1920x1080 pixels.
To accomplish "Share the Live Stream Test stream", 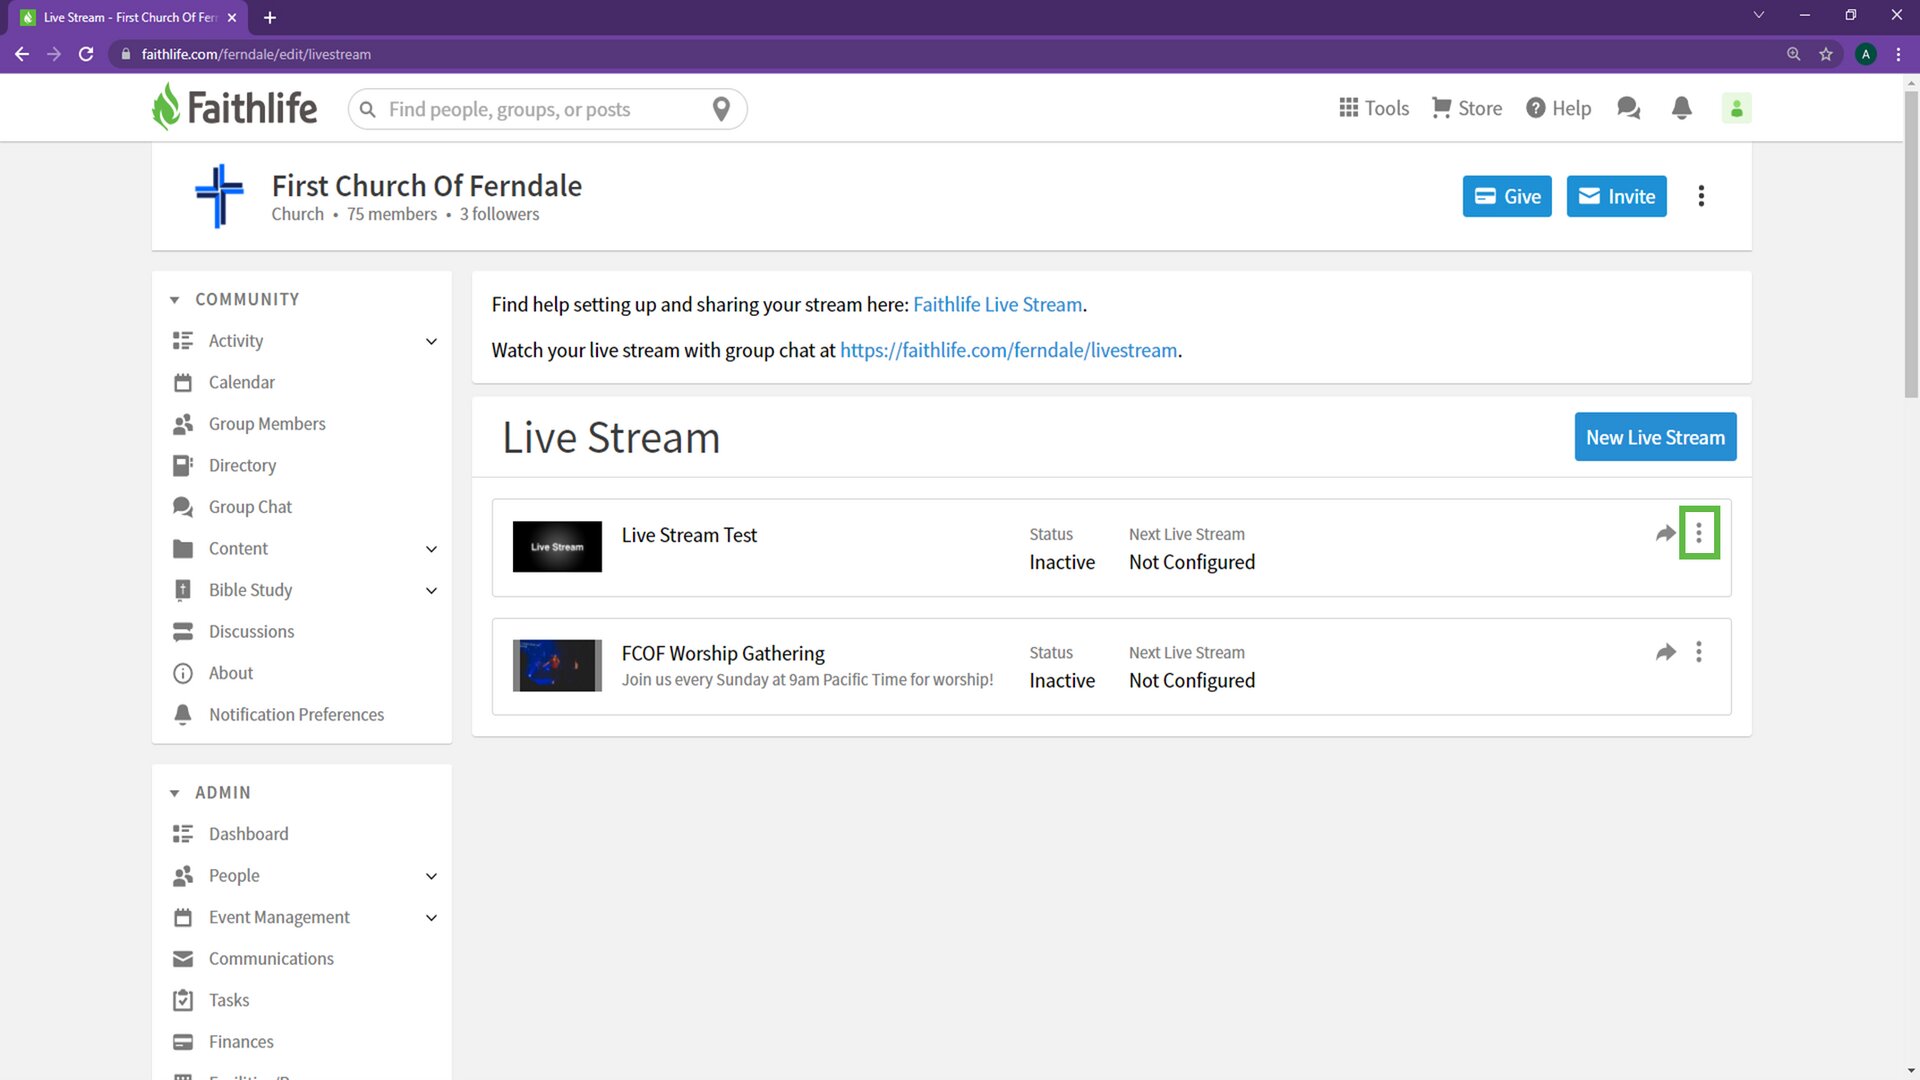I will pyautogui.click(x=1665, y=534).
